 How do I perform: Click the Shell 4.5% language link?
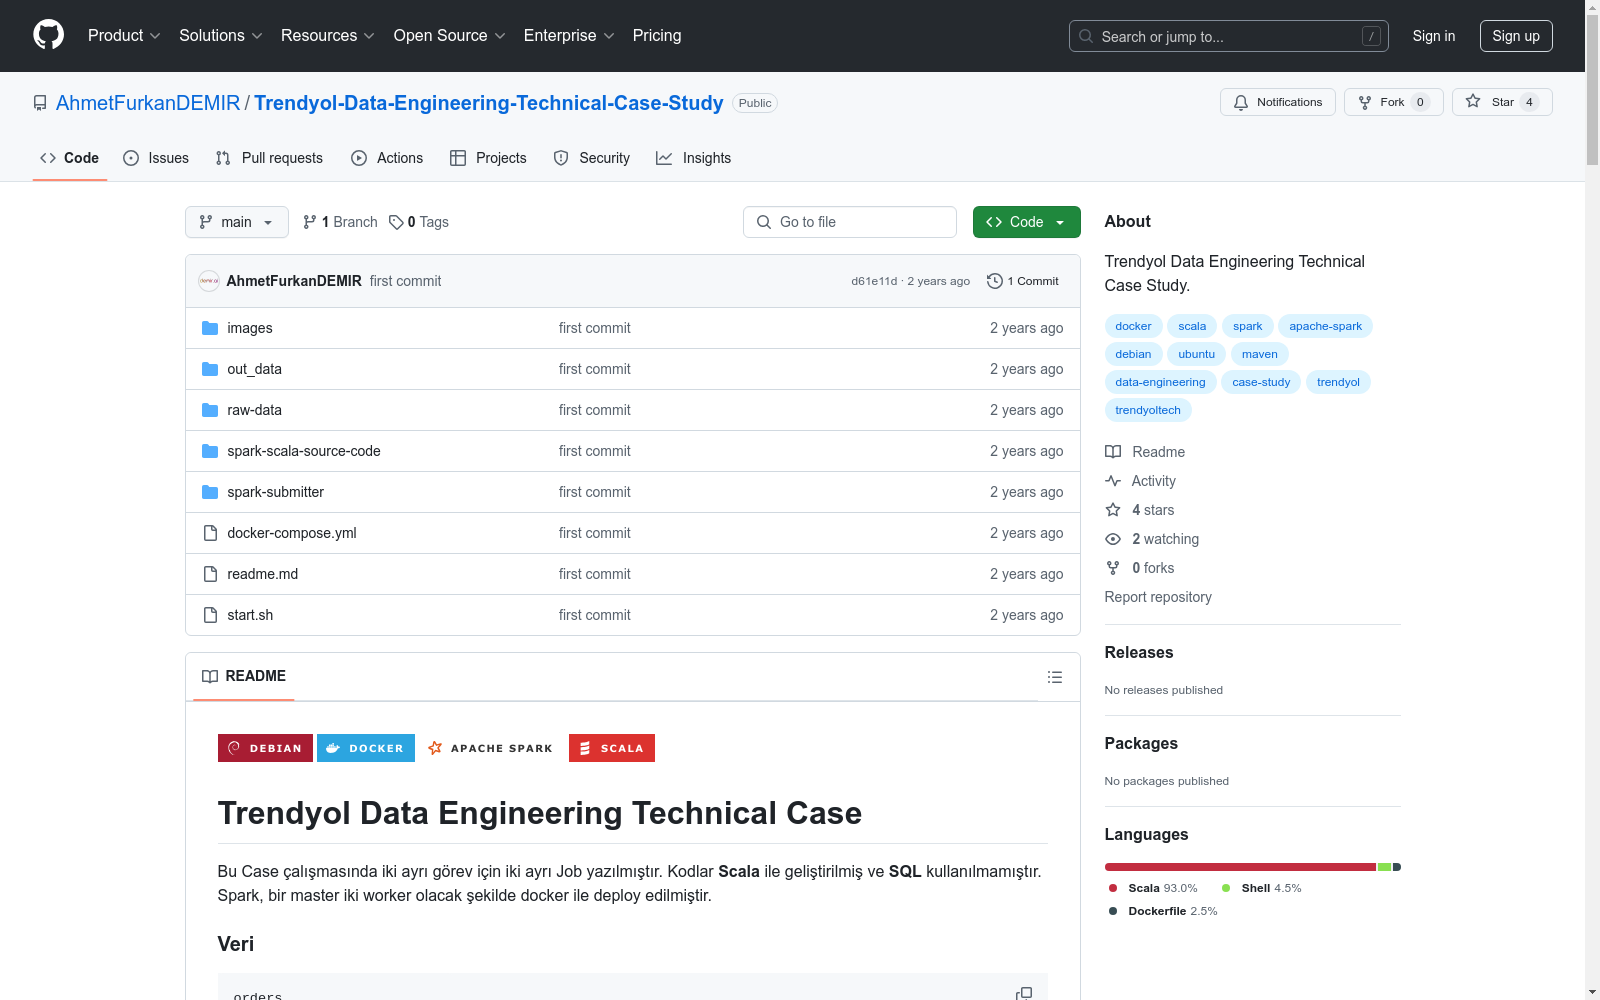pos(1262,888)
